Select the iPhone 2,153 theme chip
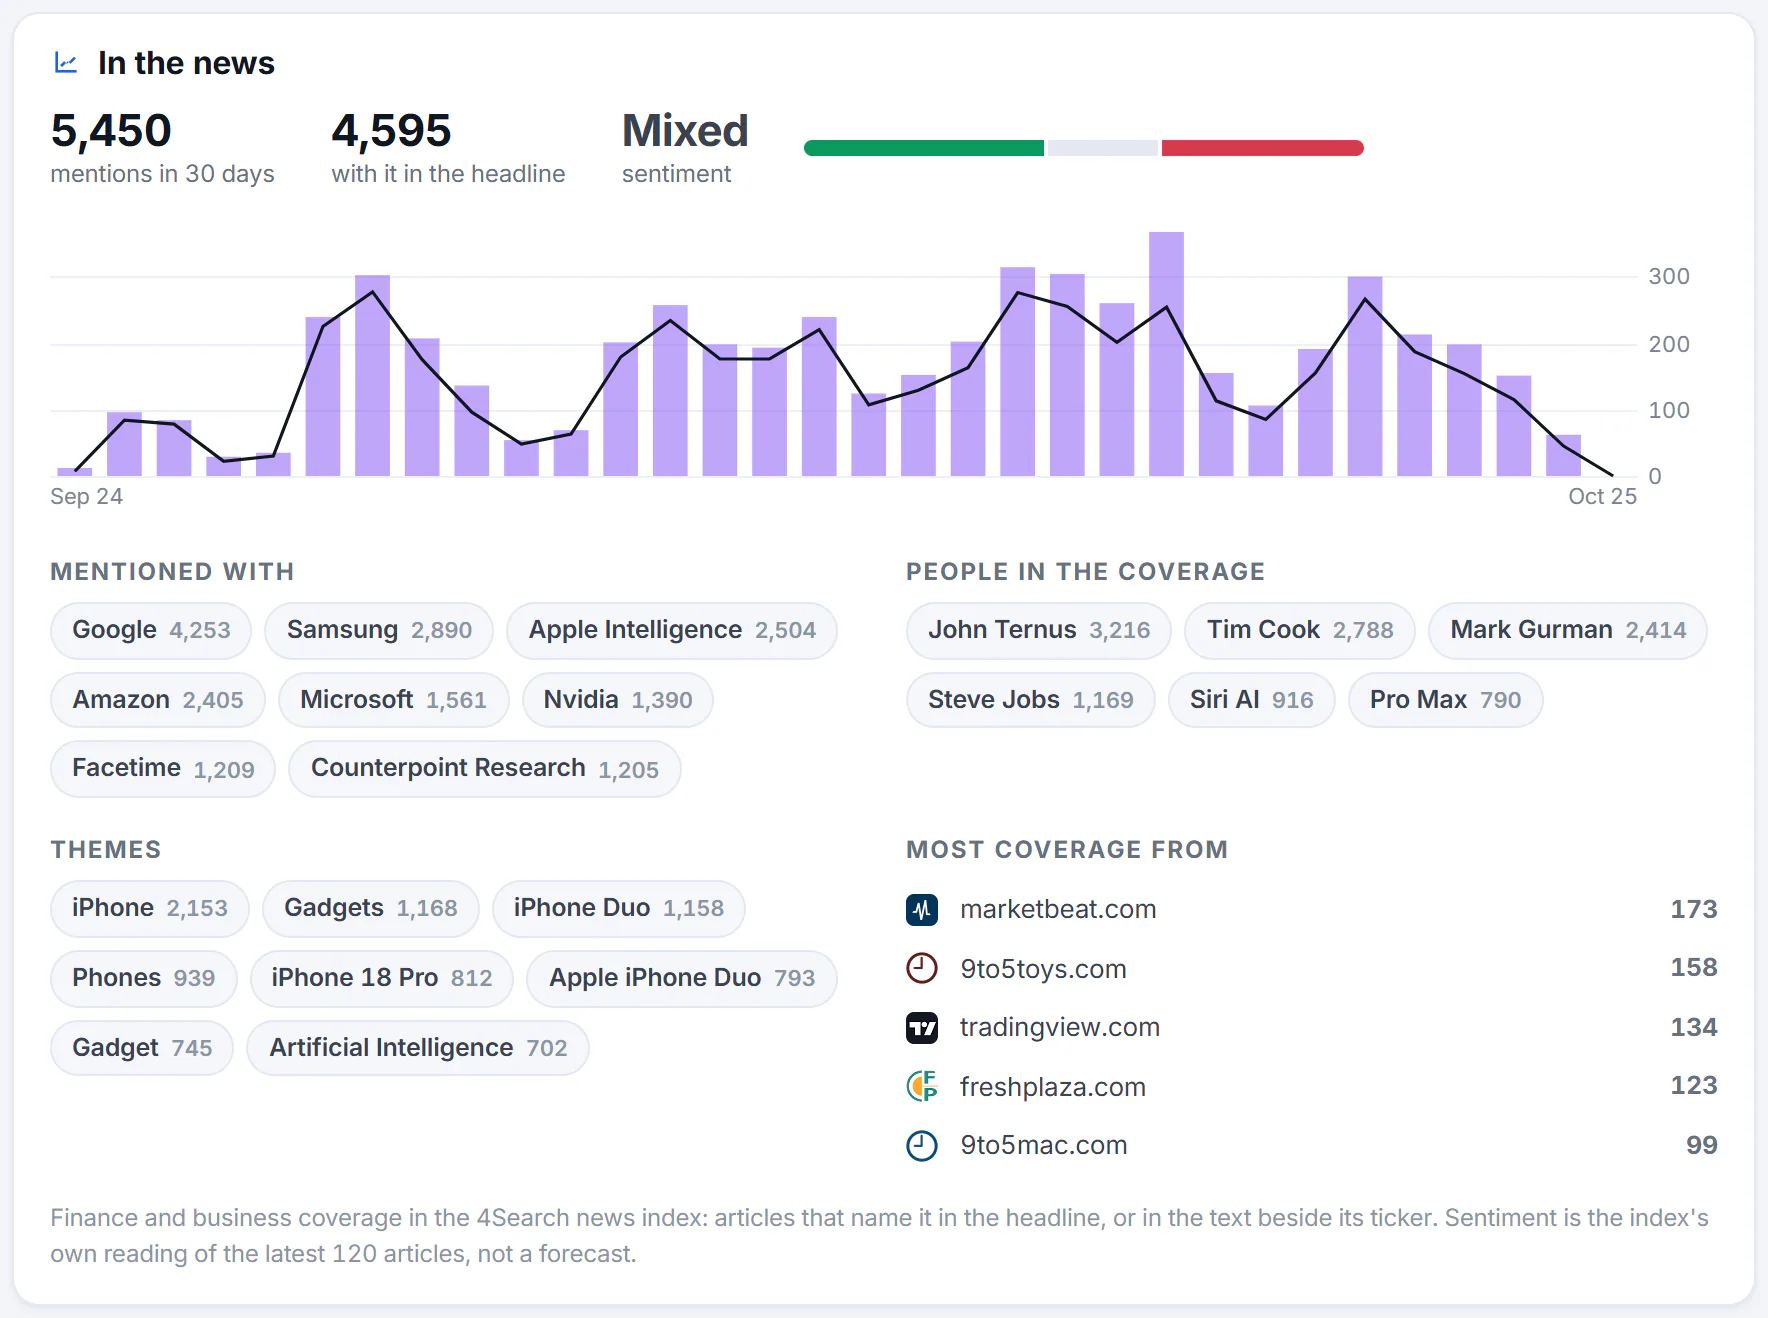 [150, 908]
